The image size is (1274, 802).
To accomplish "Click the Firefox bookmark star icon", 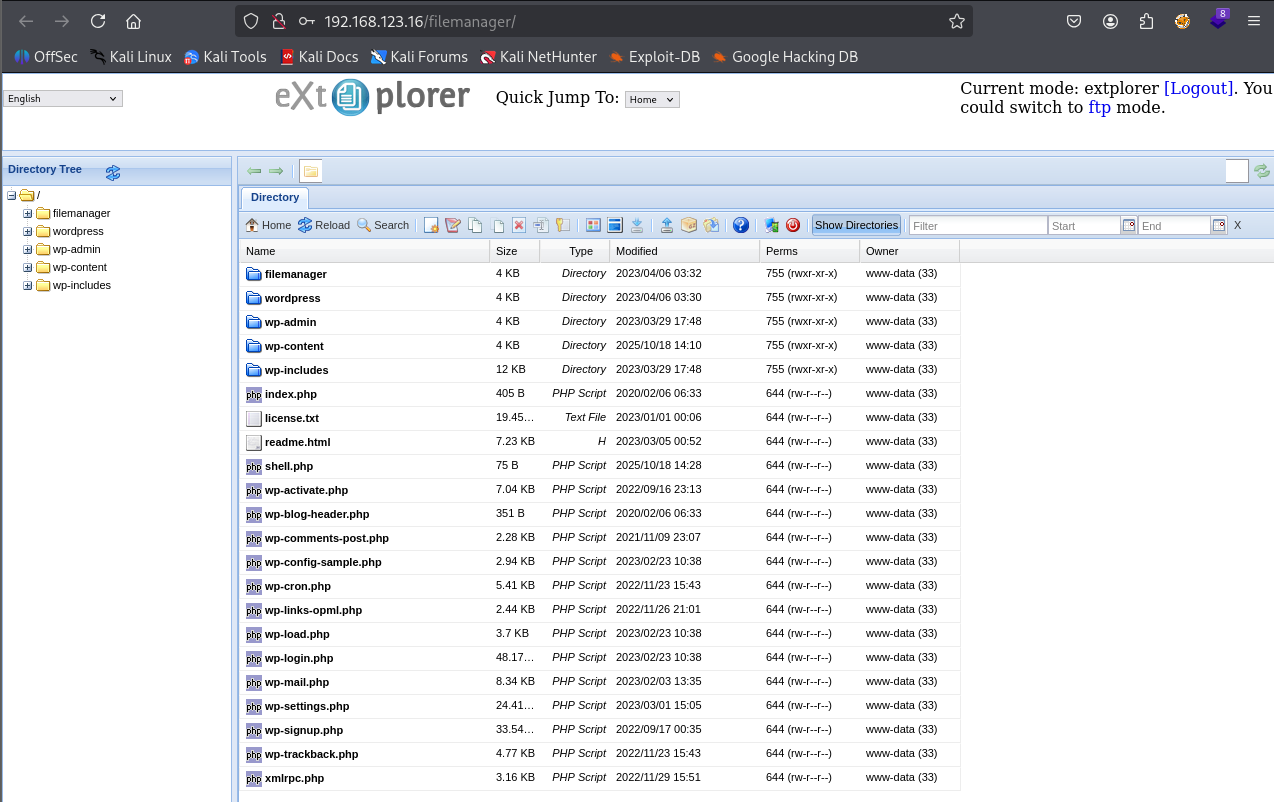I will coord(956,21).
